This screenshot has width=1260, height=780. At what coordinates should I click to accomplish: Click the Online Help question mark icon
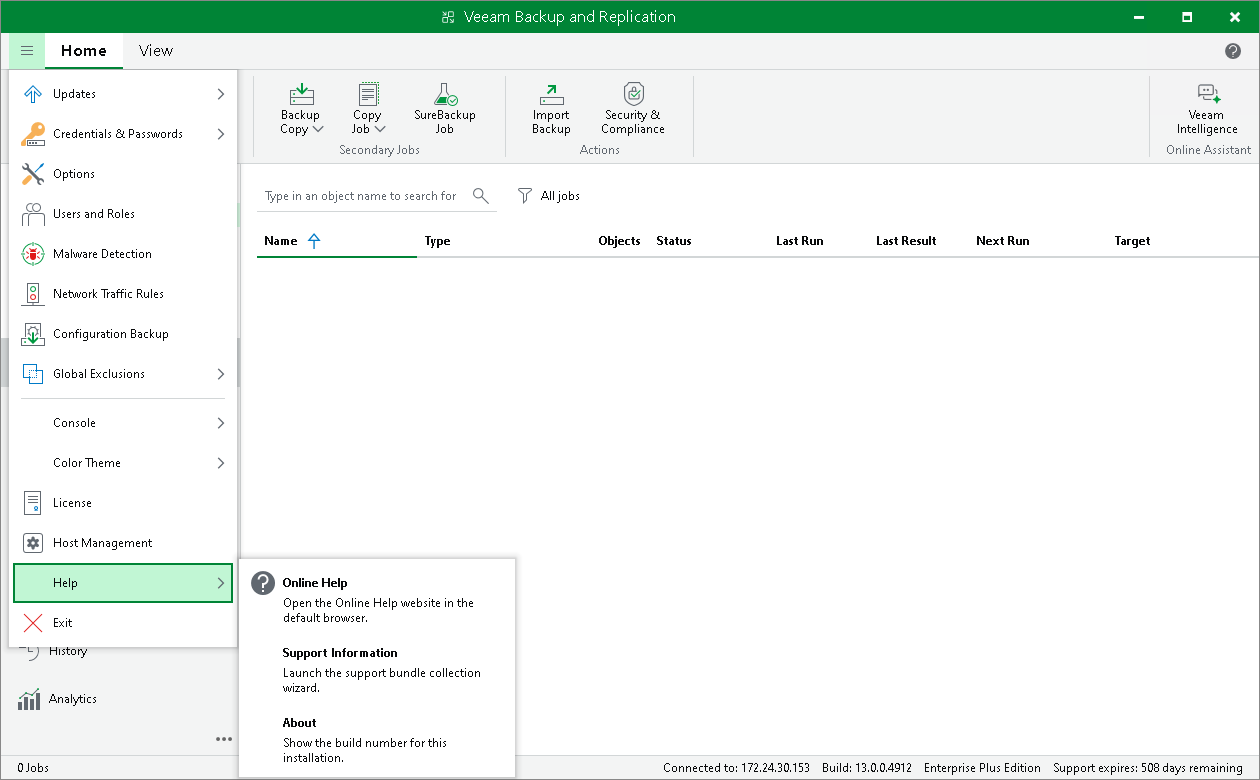[x=263, y=583]
